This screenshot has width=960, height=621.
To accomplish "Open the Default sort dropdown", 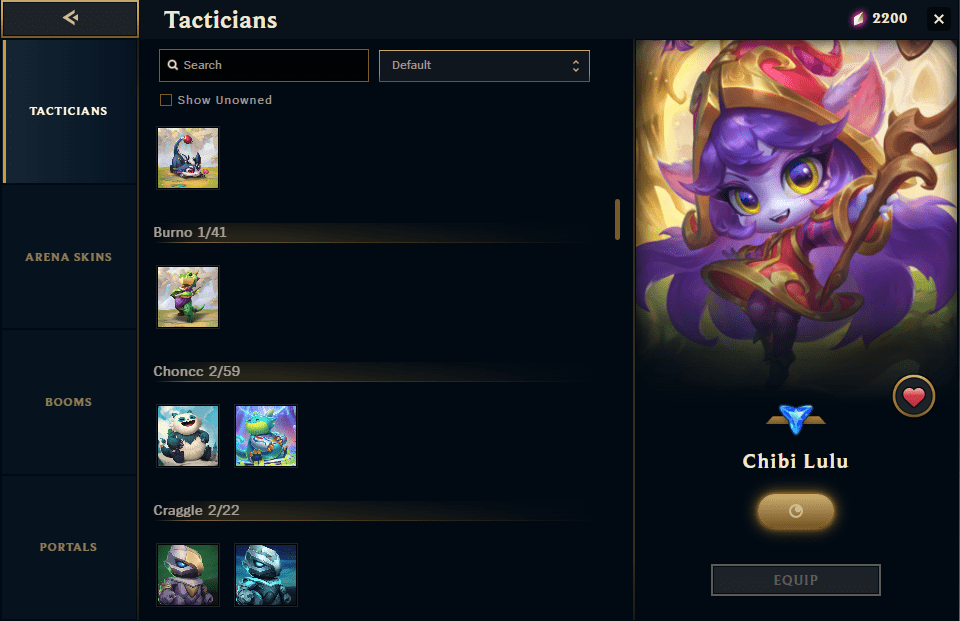I will pyautogui.click(x=484, y=66).
